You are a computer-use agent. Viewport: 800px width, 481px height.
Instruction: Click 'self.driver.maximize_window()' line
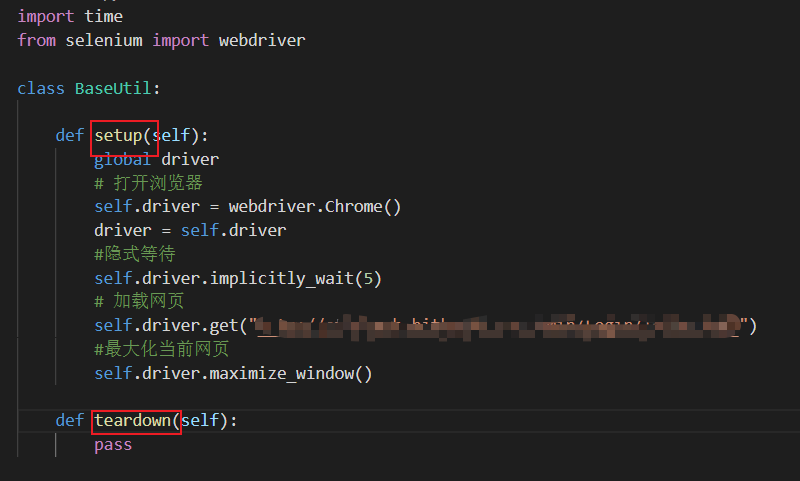(x=233, y=373)
